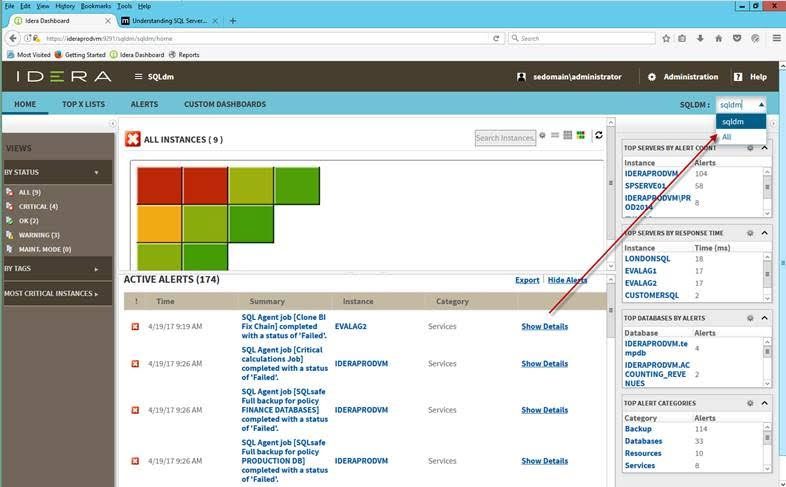Click the user profile icon beside sedomain\administrator

521,77
